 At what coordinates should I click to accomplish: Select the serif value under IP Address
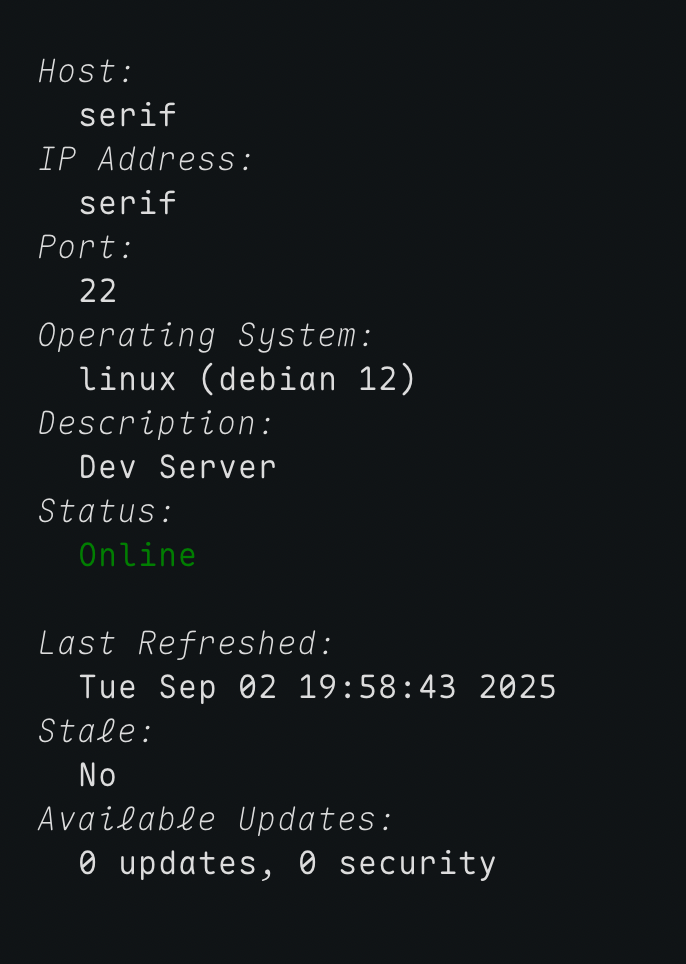pos(127,203)
